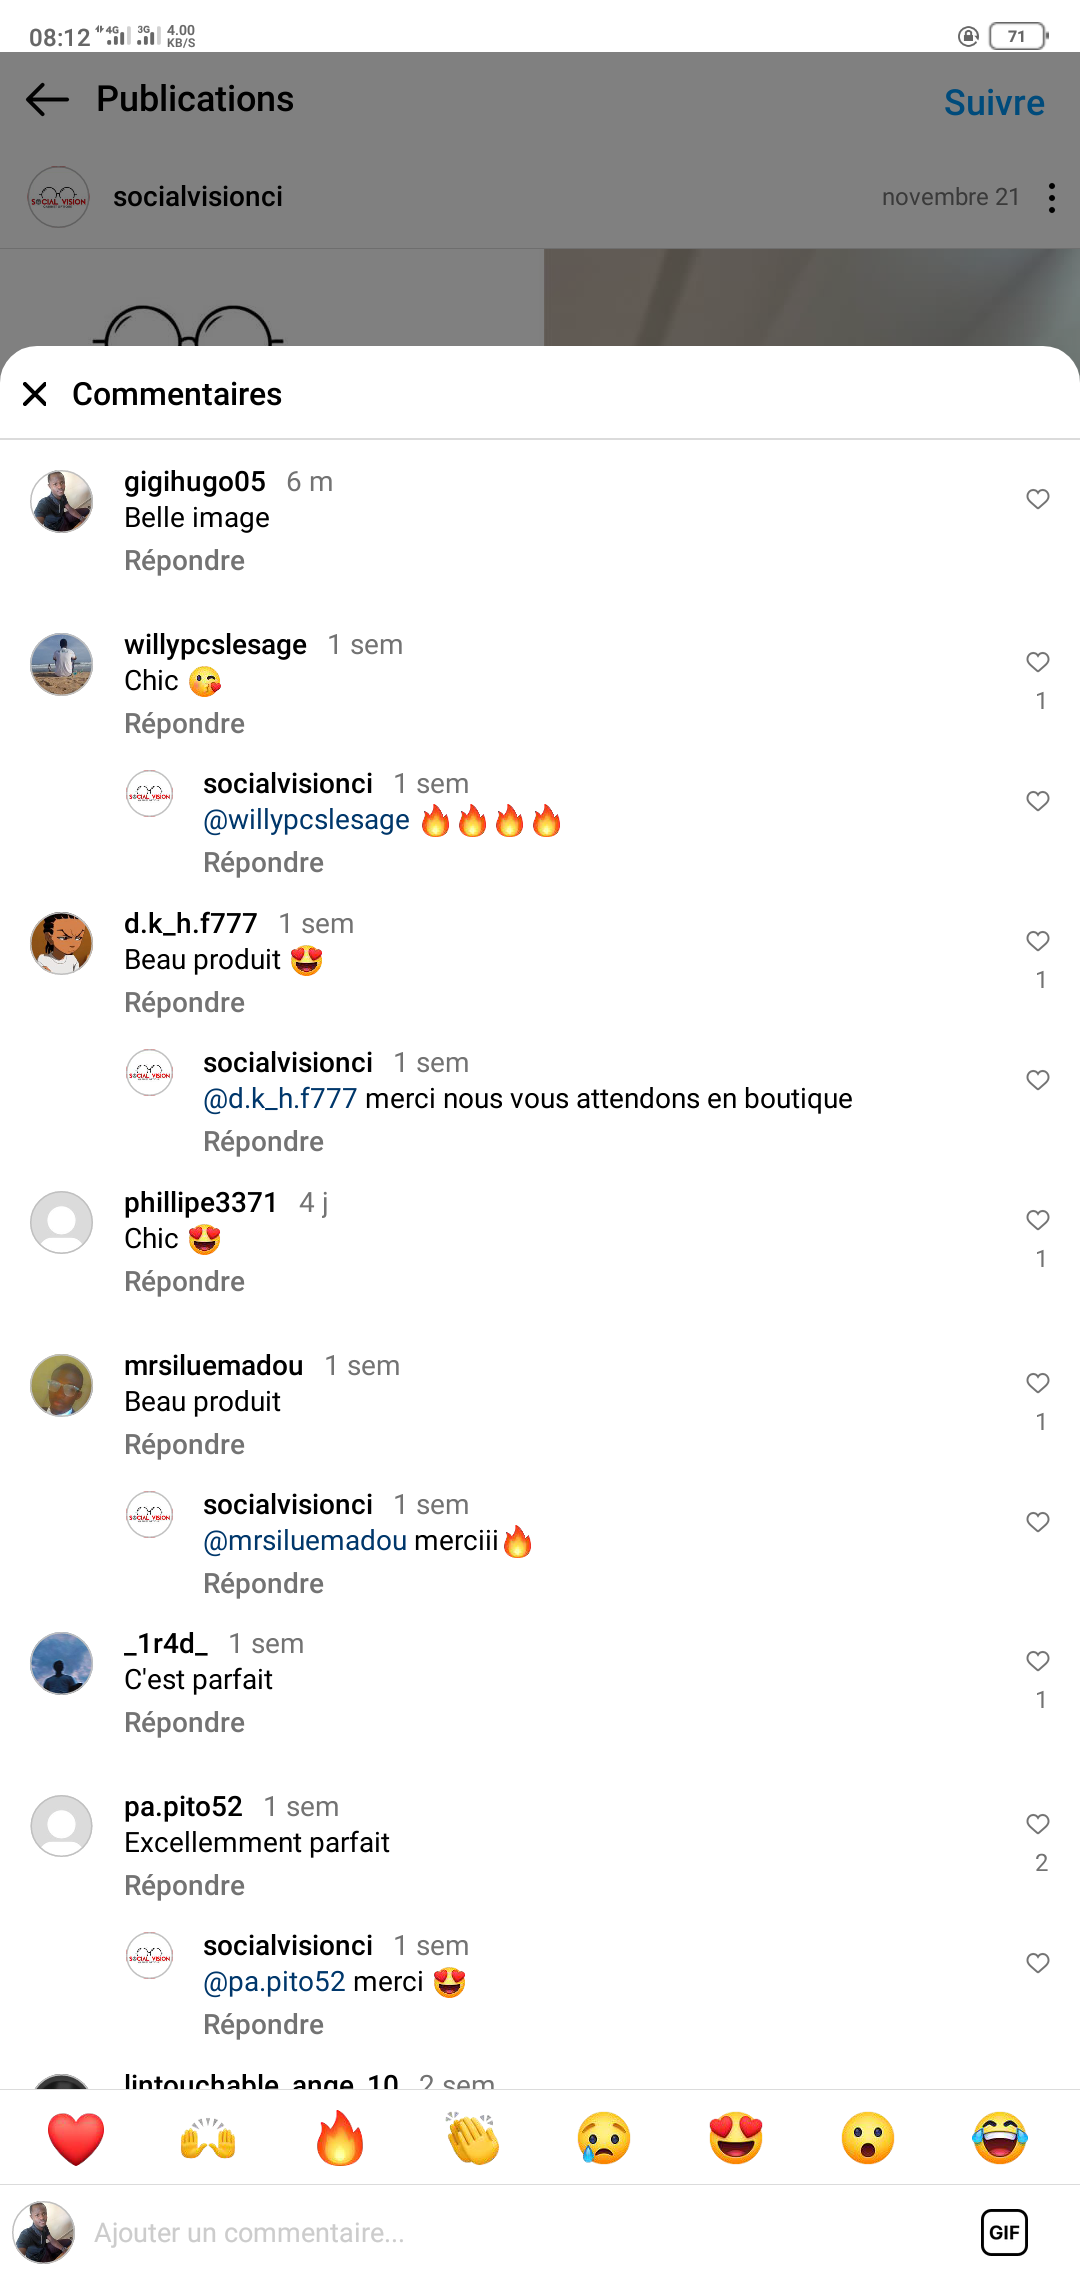Tap the back arrow beside Publications

(47, 99)
